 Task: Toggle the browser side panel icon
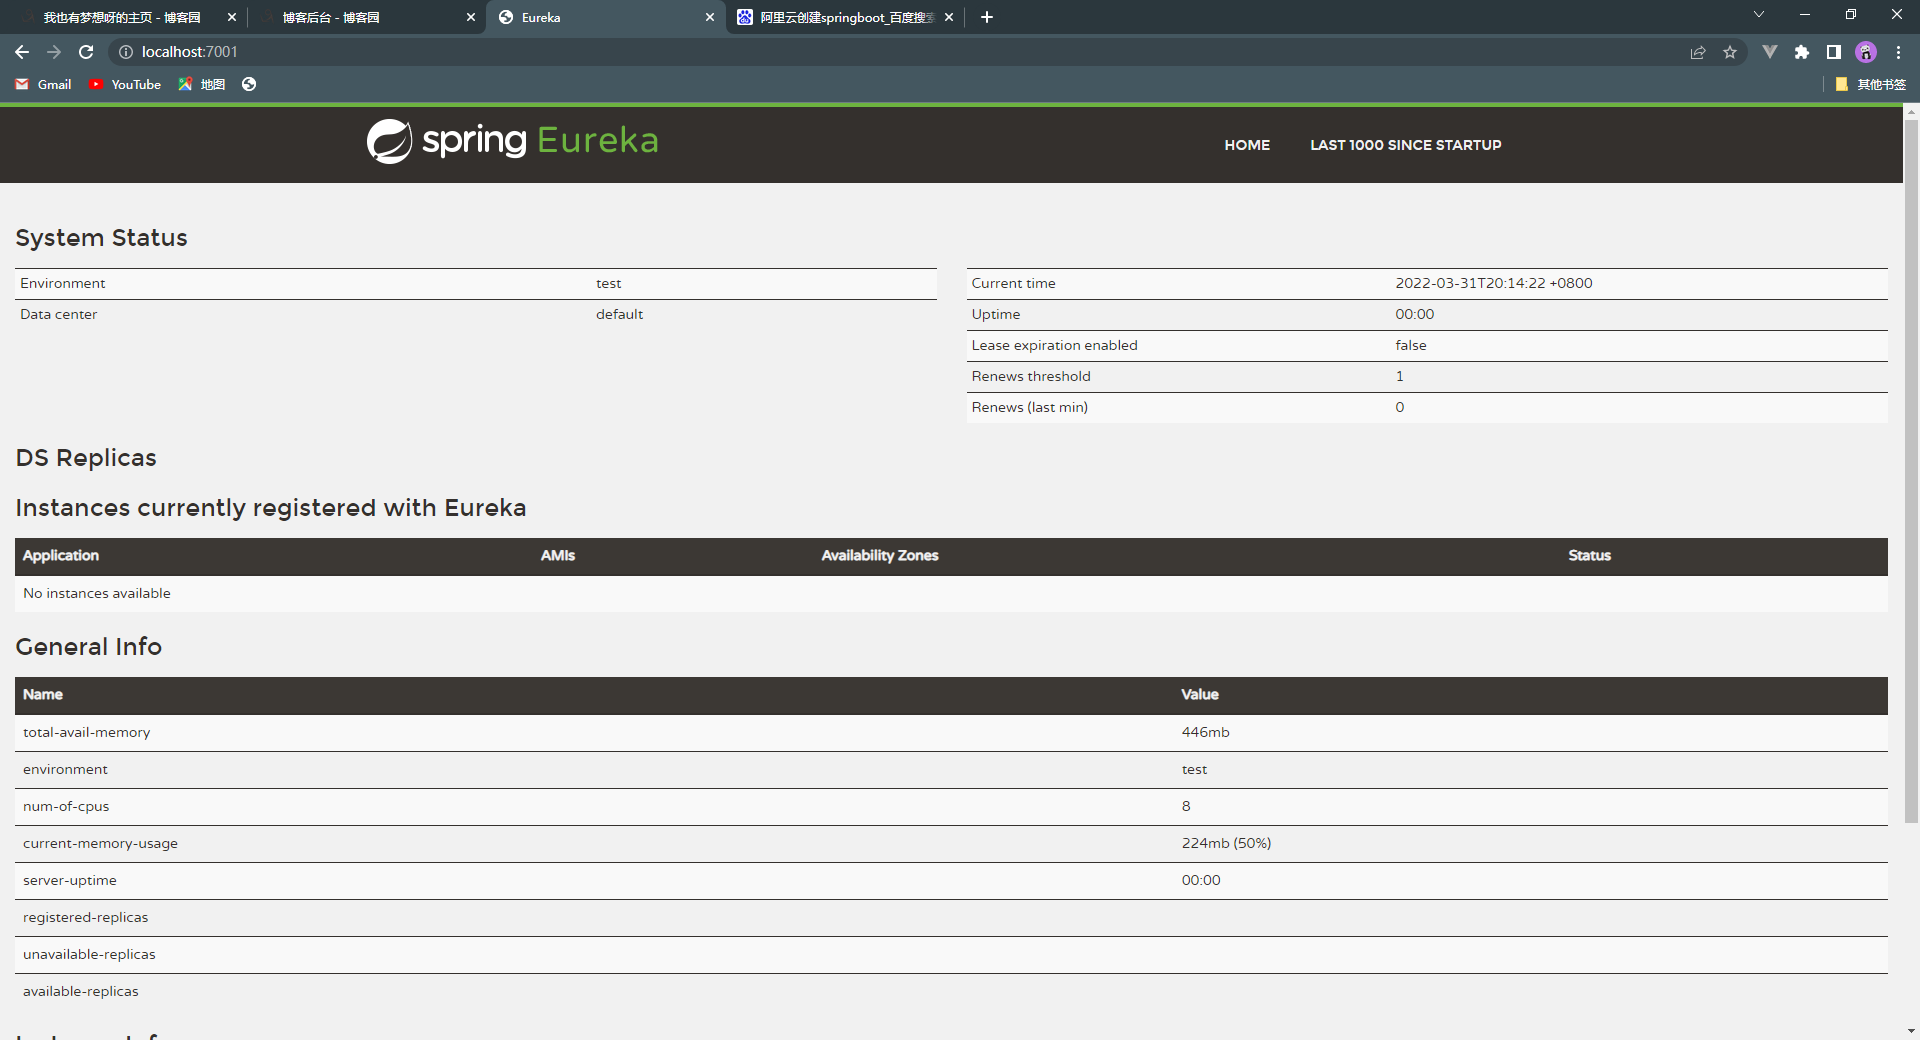1834,52
